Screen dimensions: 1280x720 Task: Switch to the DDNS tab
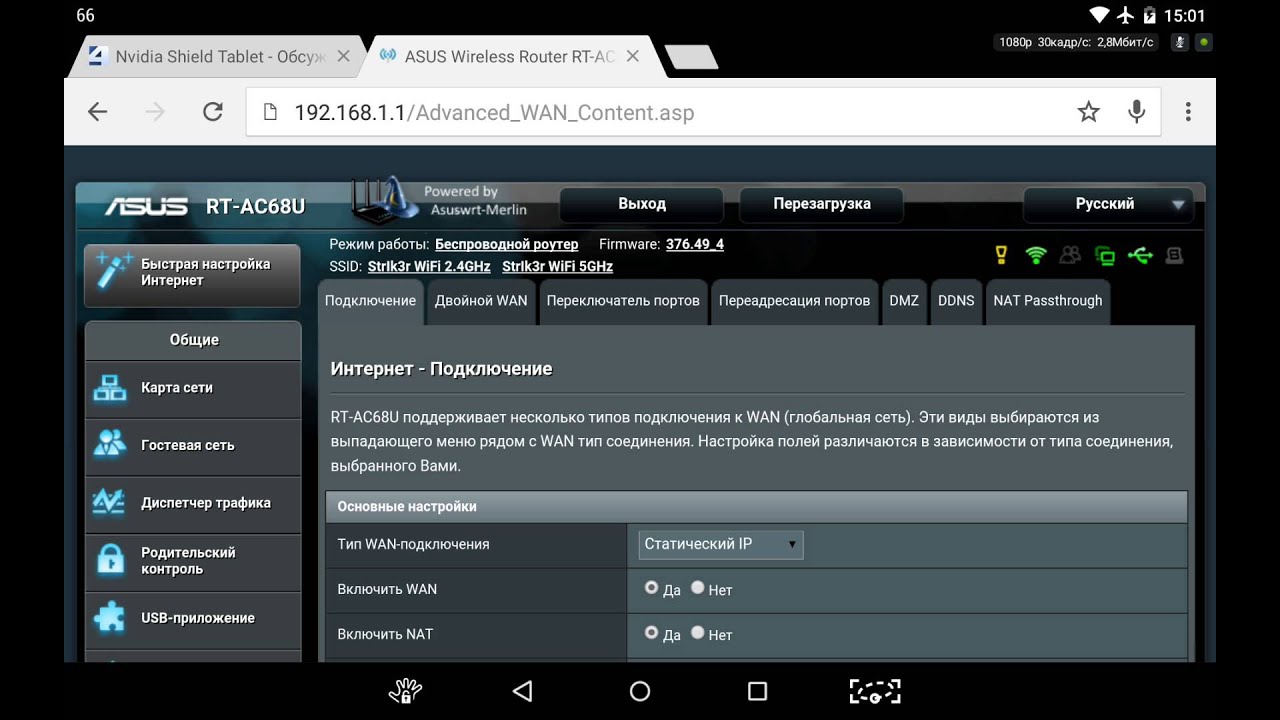coord(956,301)
